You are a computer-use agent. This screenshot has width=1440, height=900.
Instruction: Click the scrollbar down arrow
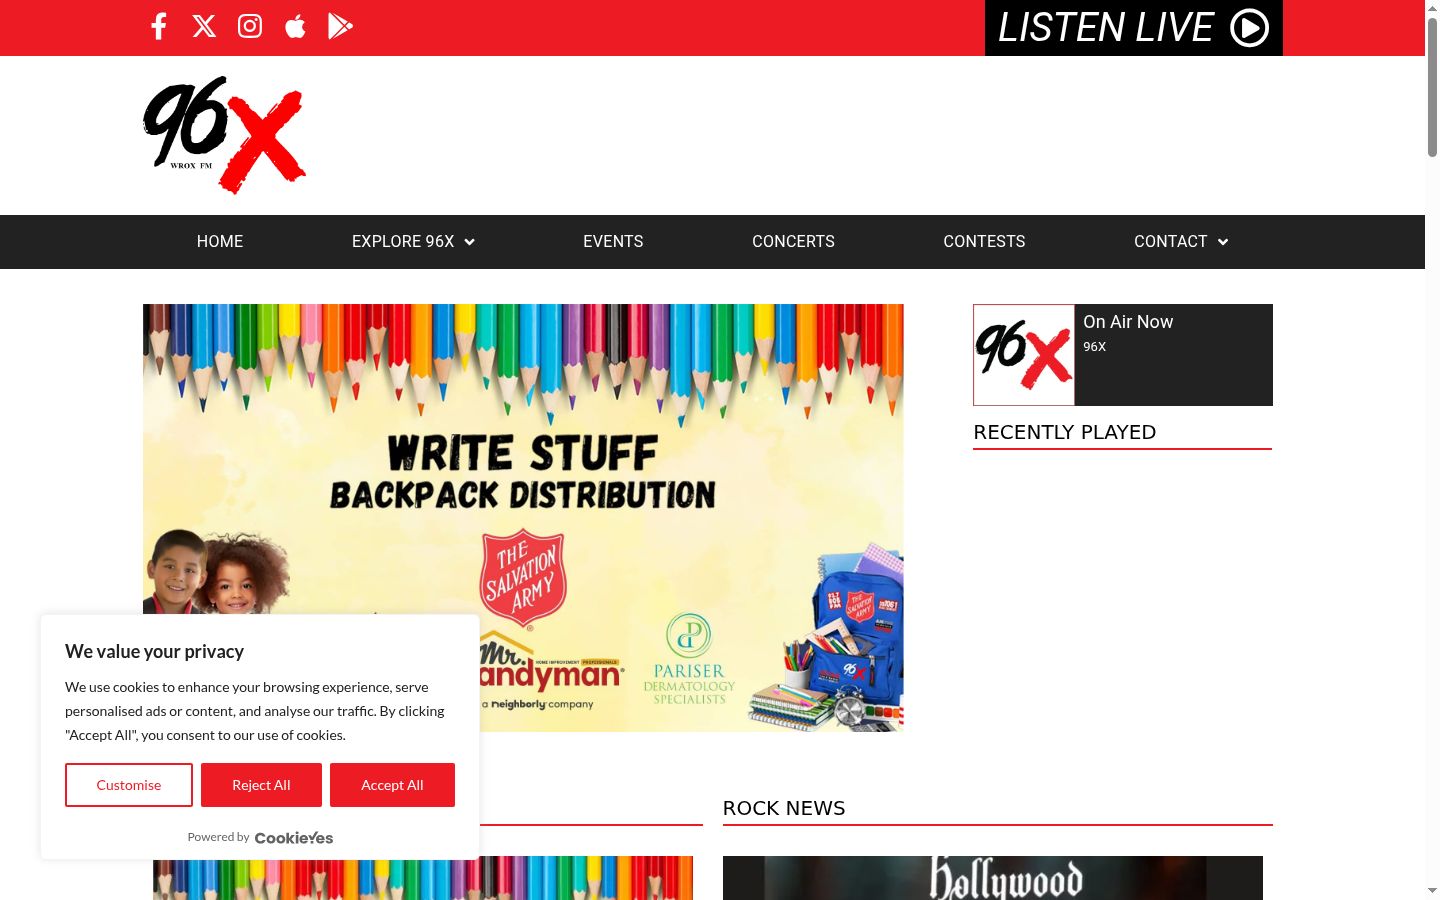[1432, 890]
